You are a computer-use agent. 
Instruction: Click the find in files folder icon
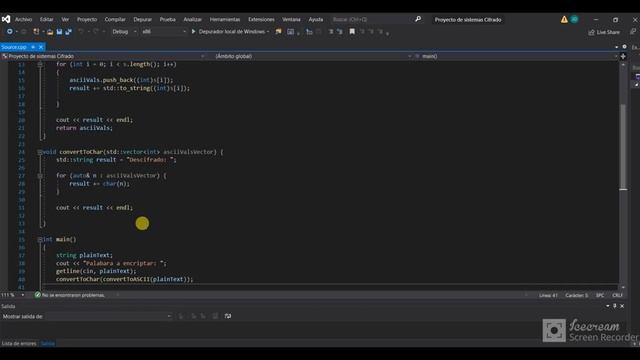click(x=279, y=31)
